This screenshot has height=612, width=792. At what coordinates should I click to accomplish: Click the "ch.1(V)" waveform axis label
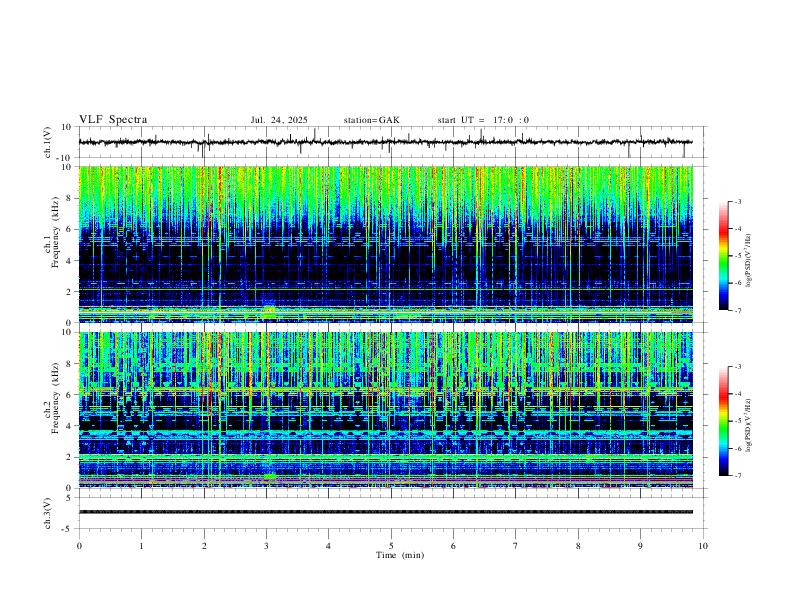coord(48,142)
